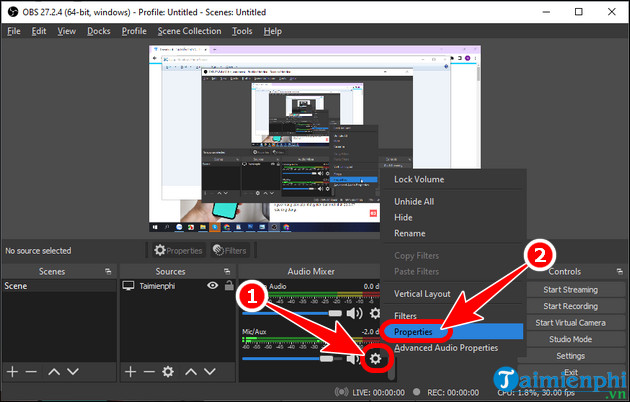Pop out the Sources dock
Viewport: 630px width, 402px height.
point(227,271)
